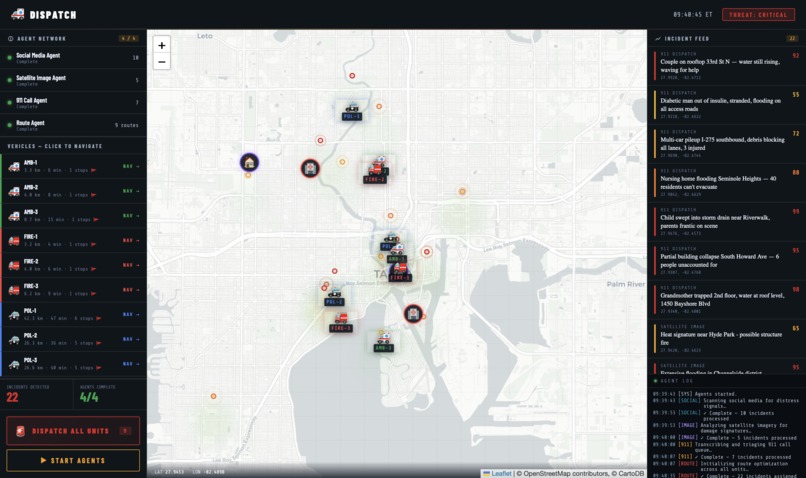Select the 911 Call Agent row
Viewport: 806px width, 478px height.
[73, 103]
